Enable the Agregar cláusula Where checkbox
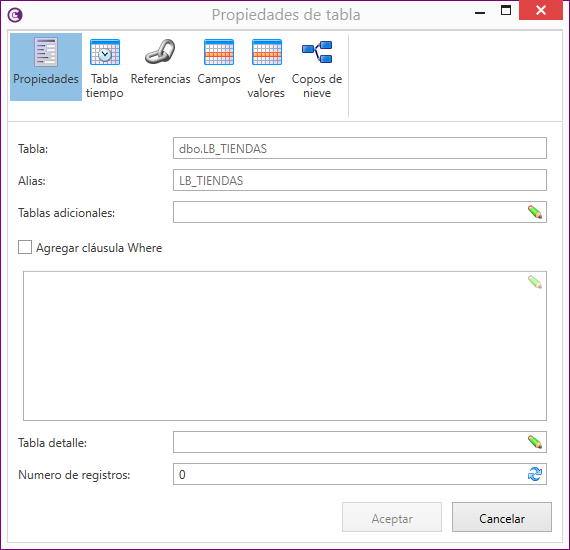This screenshot has height=550, width=570. click(25, 247)
